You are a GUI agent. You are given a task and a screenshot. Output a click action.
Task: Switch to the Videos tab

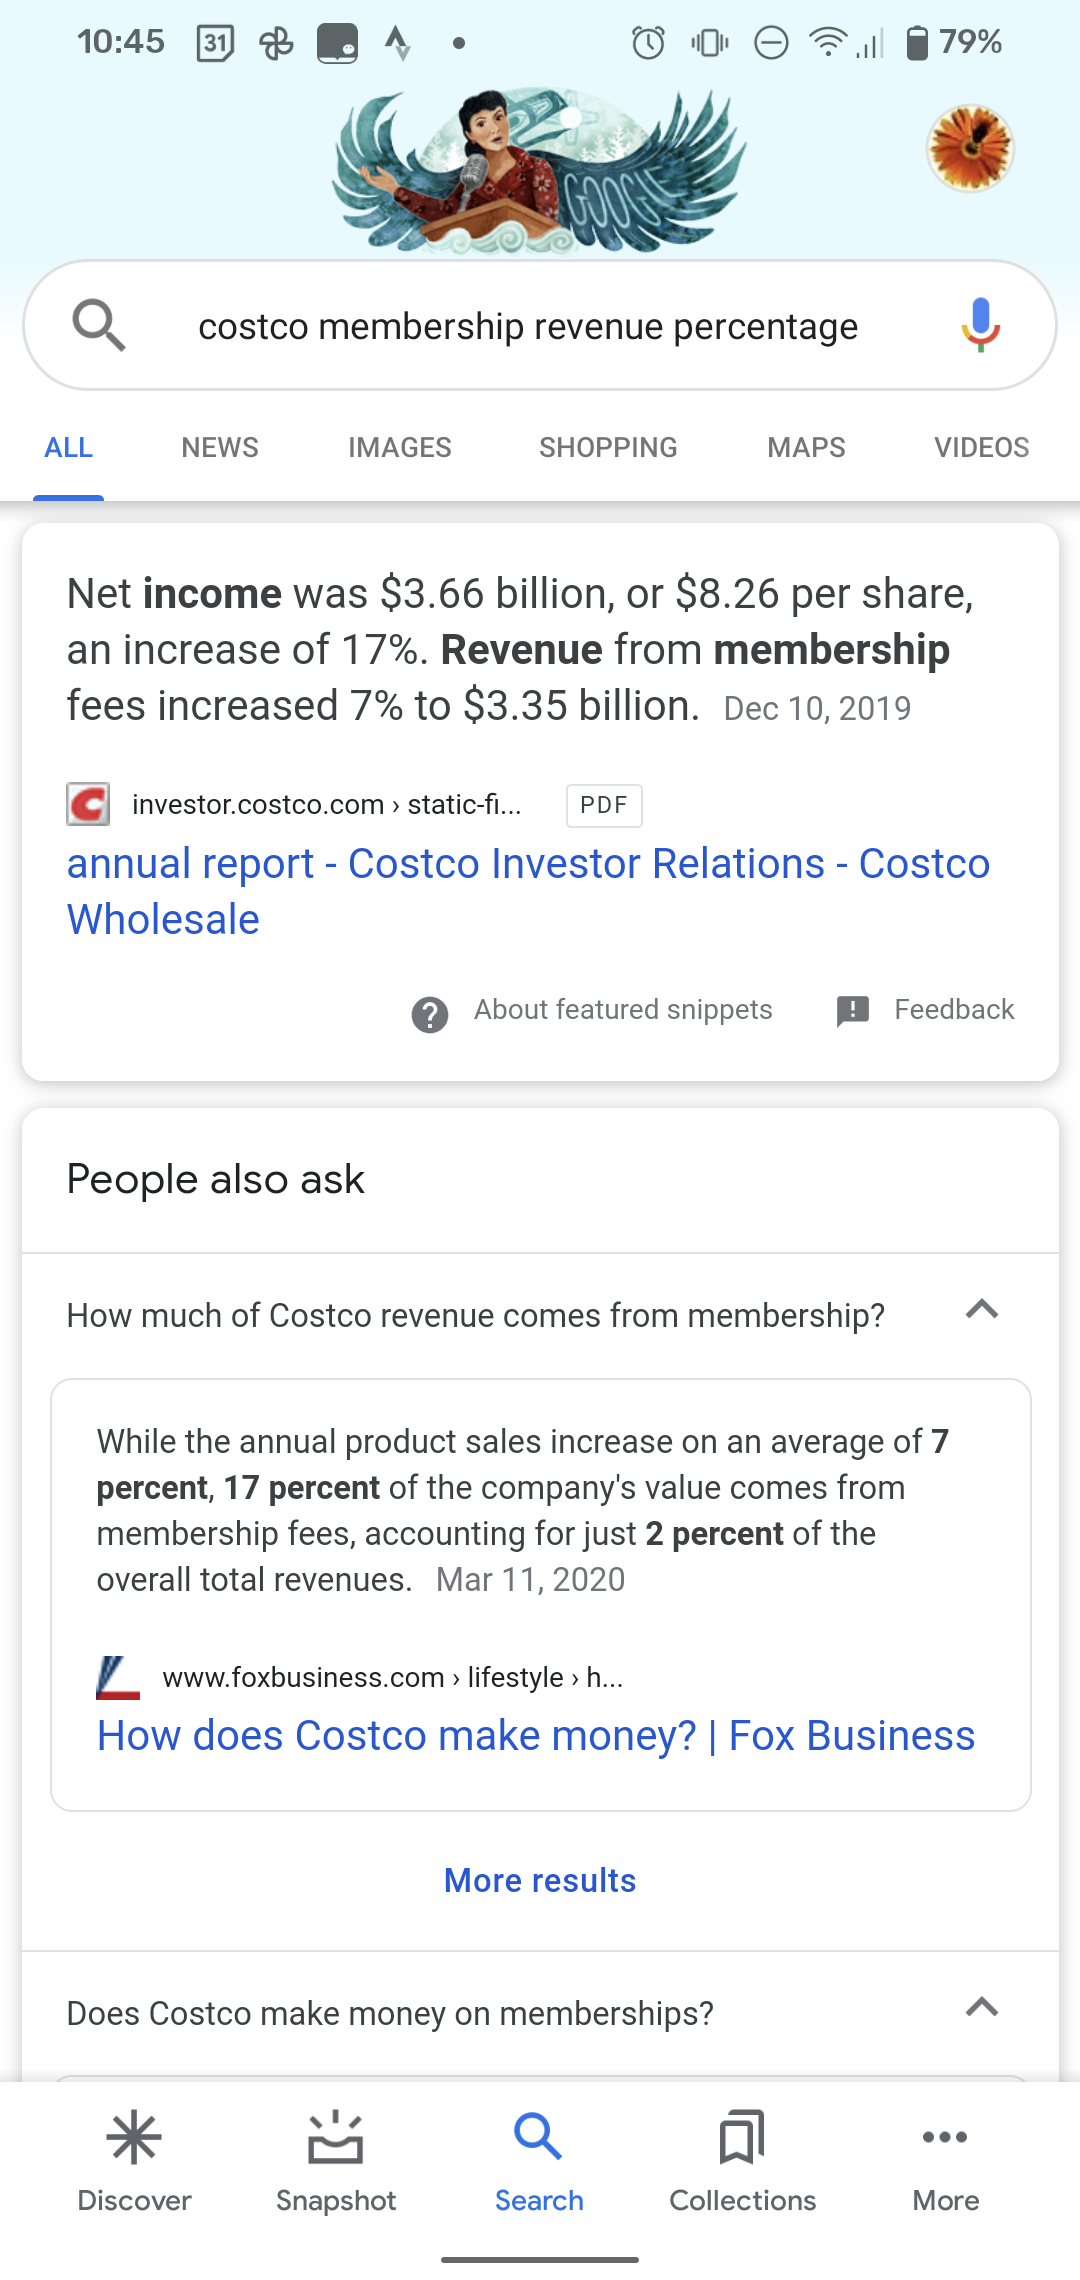tap(981, 447)
